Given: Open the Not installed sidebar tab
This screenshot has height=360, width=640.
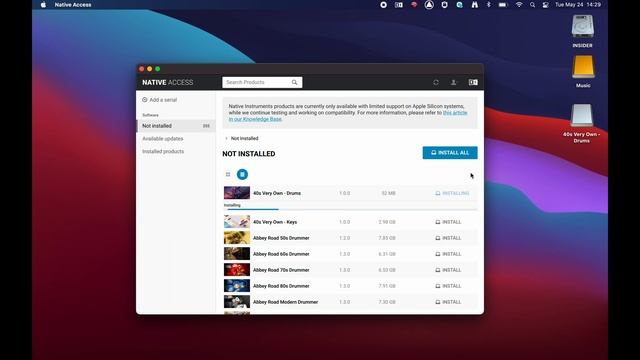Looking at the screenshot, I should tap(176, 126).
